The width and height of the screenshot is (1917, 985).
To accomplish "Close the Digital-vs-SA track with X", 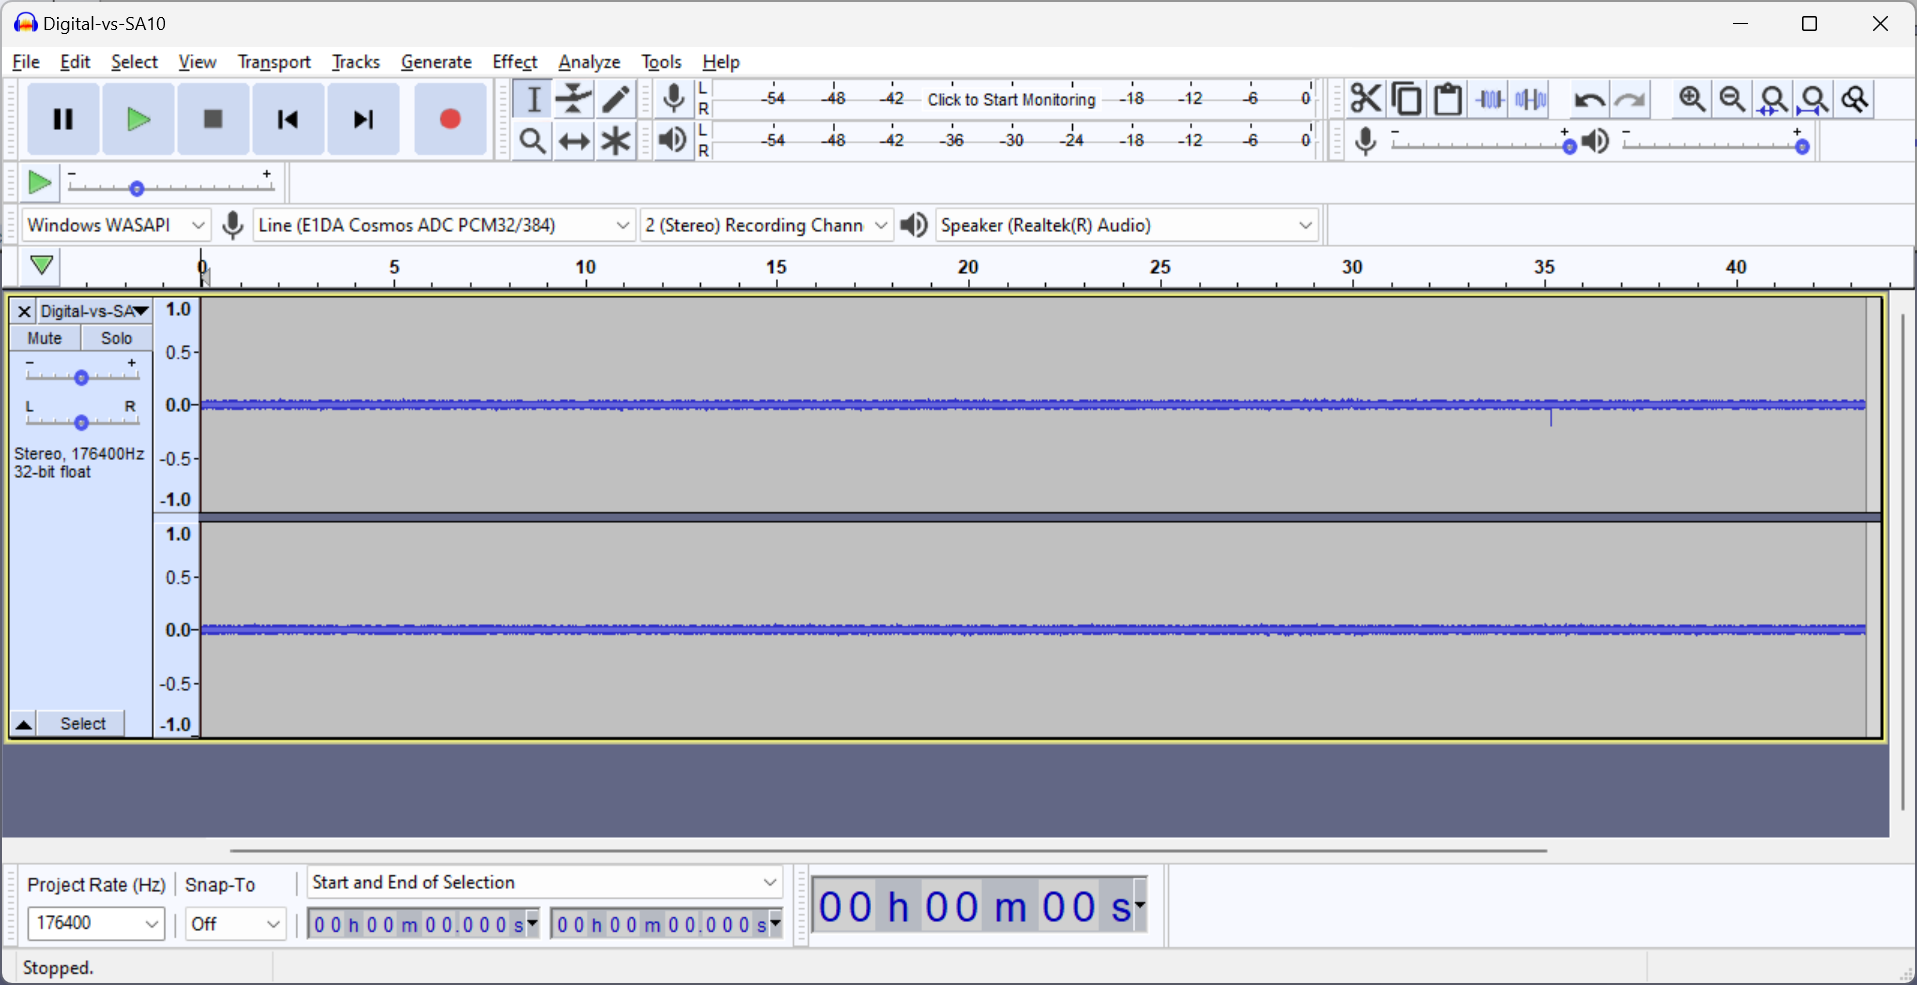I will pos(24,311).
